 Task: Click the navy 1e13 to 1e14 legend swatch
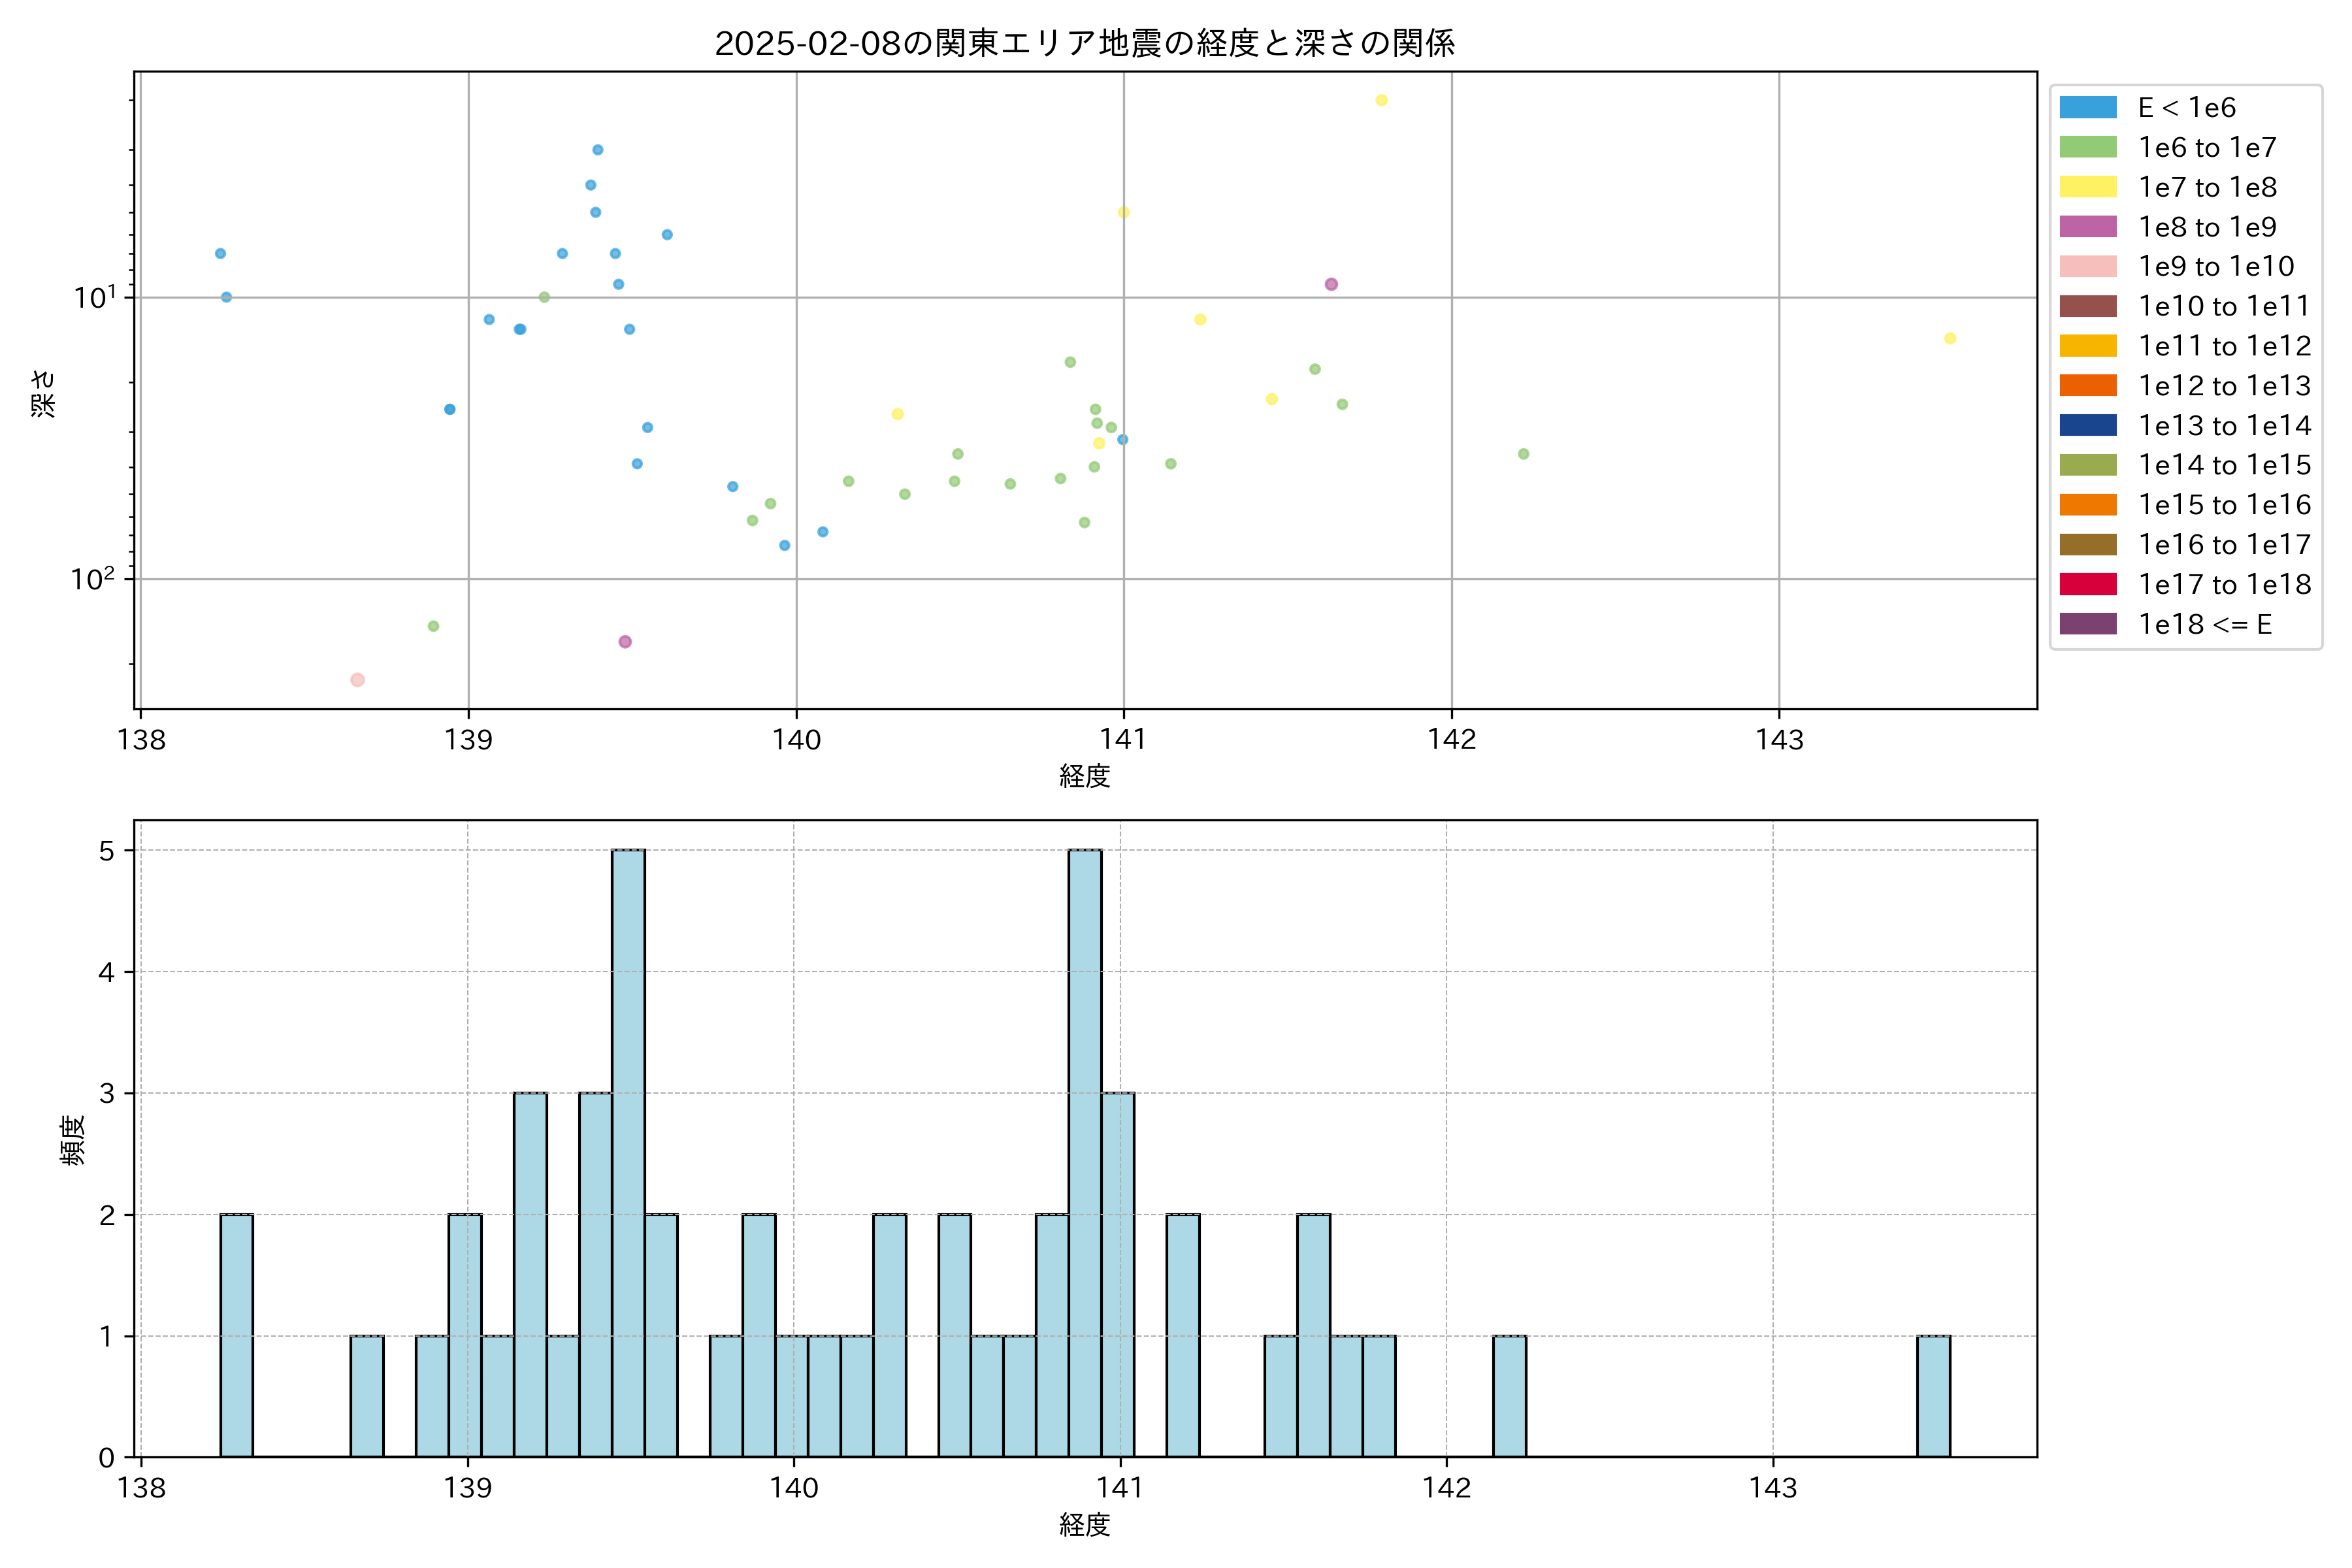click(2088, 426)
